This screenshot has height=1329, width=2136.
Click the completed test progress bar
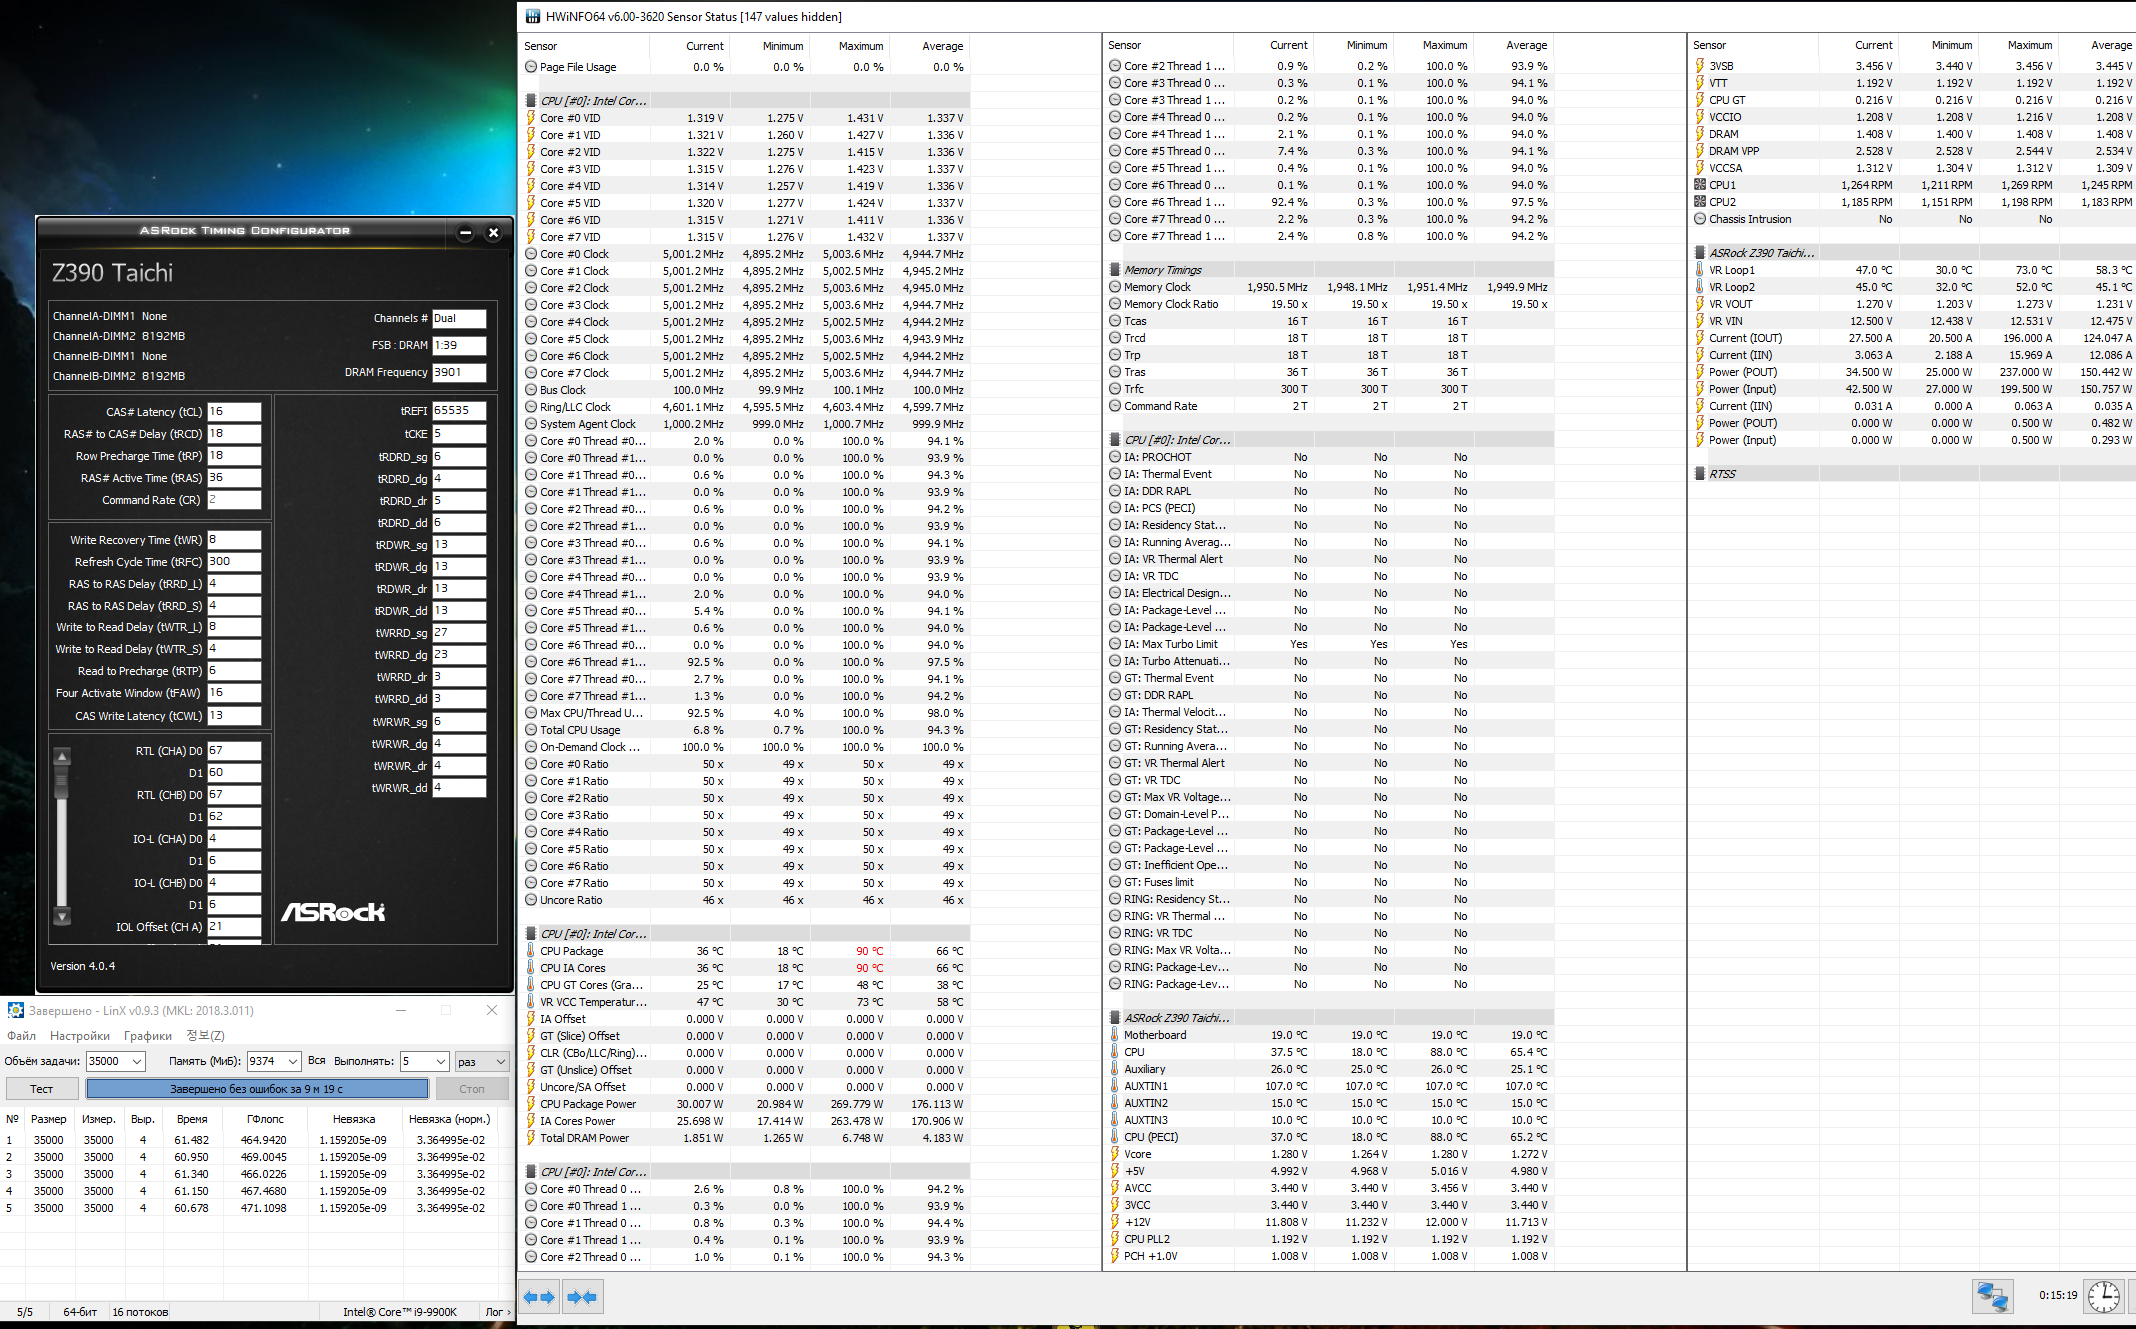click(257, 1089)
